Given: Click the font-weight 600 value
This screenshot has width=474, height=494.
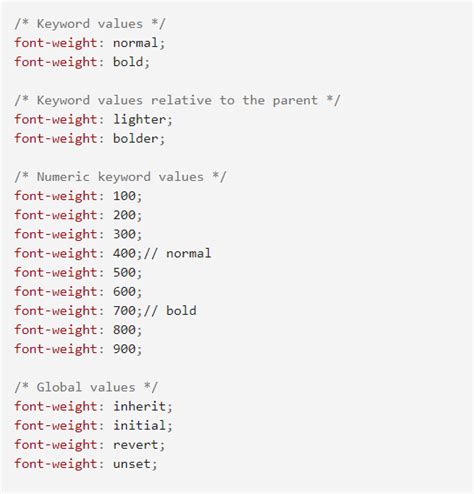Looking at the screenshot, I should [x=124, y=292].
